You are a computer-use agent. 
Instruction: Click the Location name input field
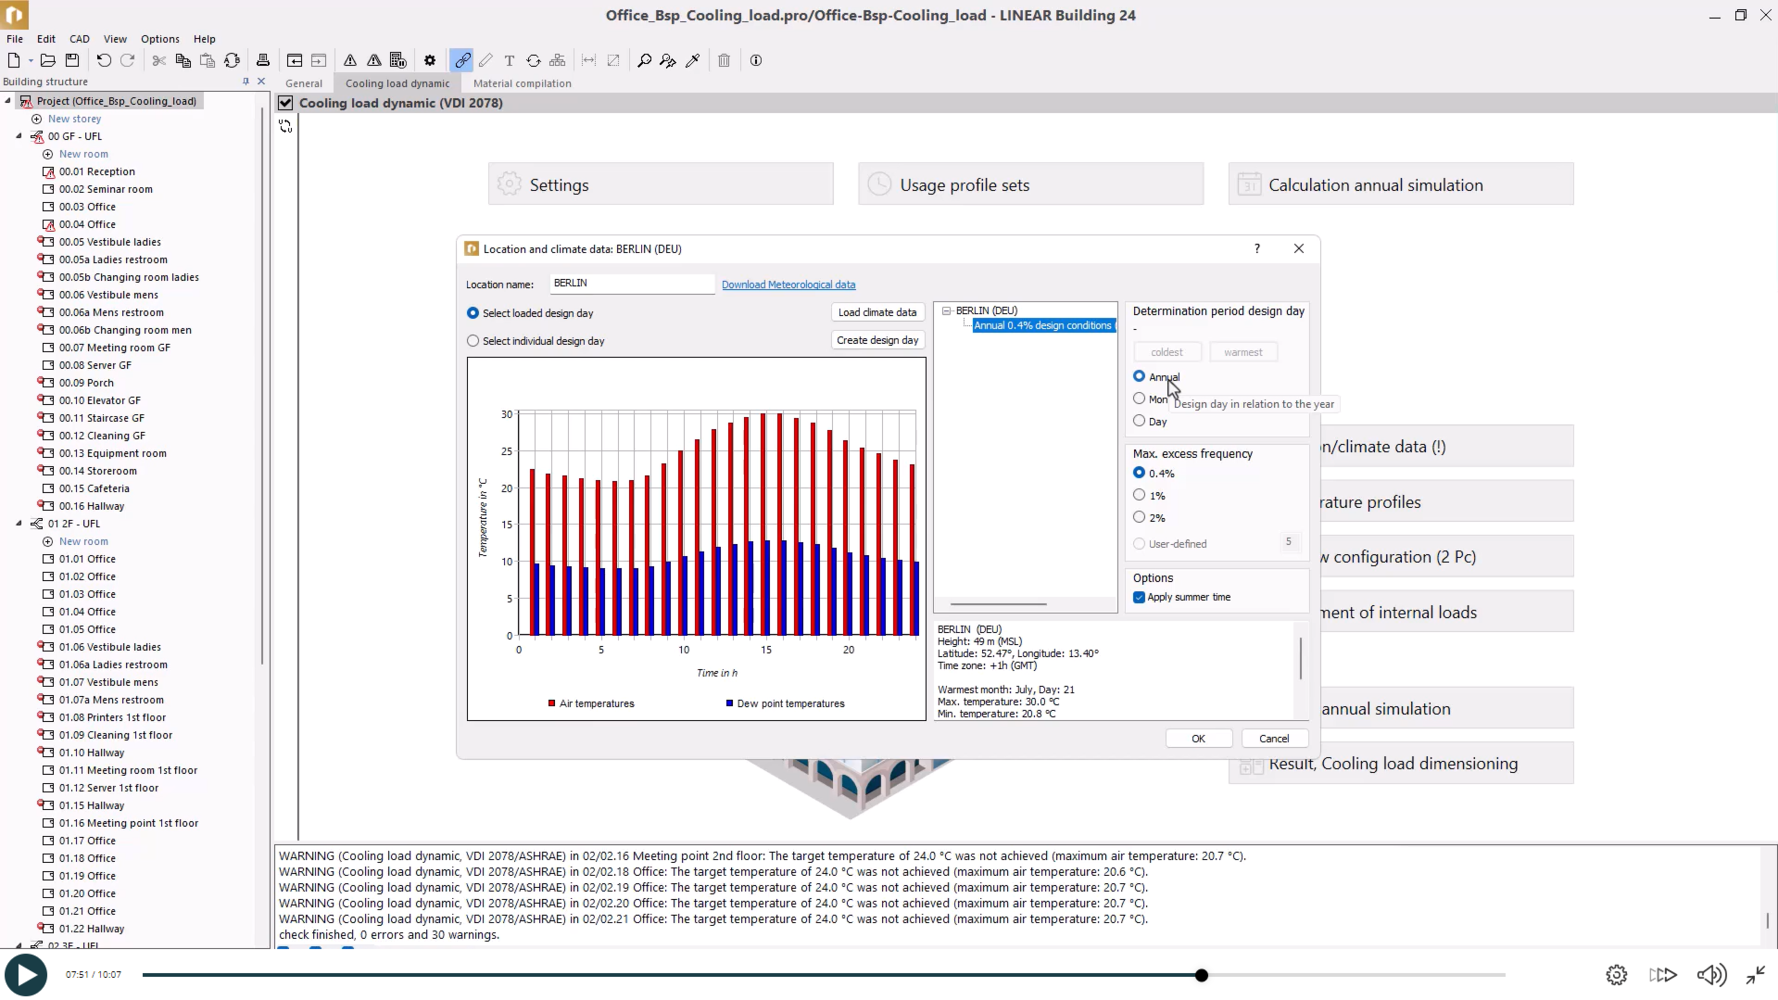pyautogui.click(x=631, y=284)
